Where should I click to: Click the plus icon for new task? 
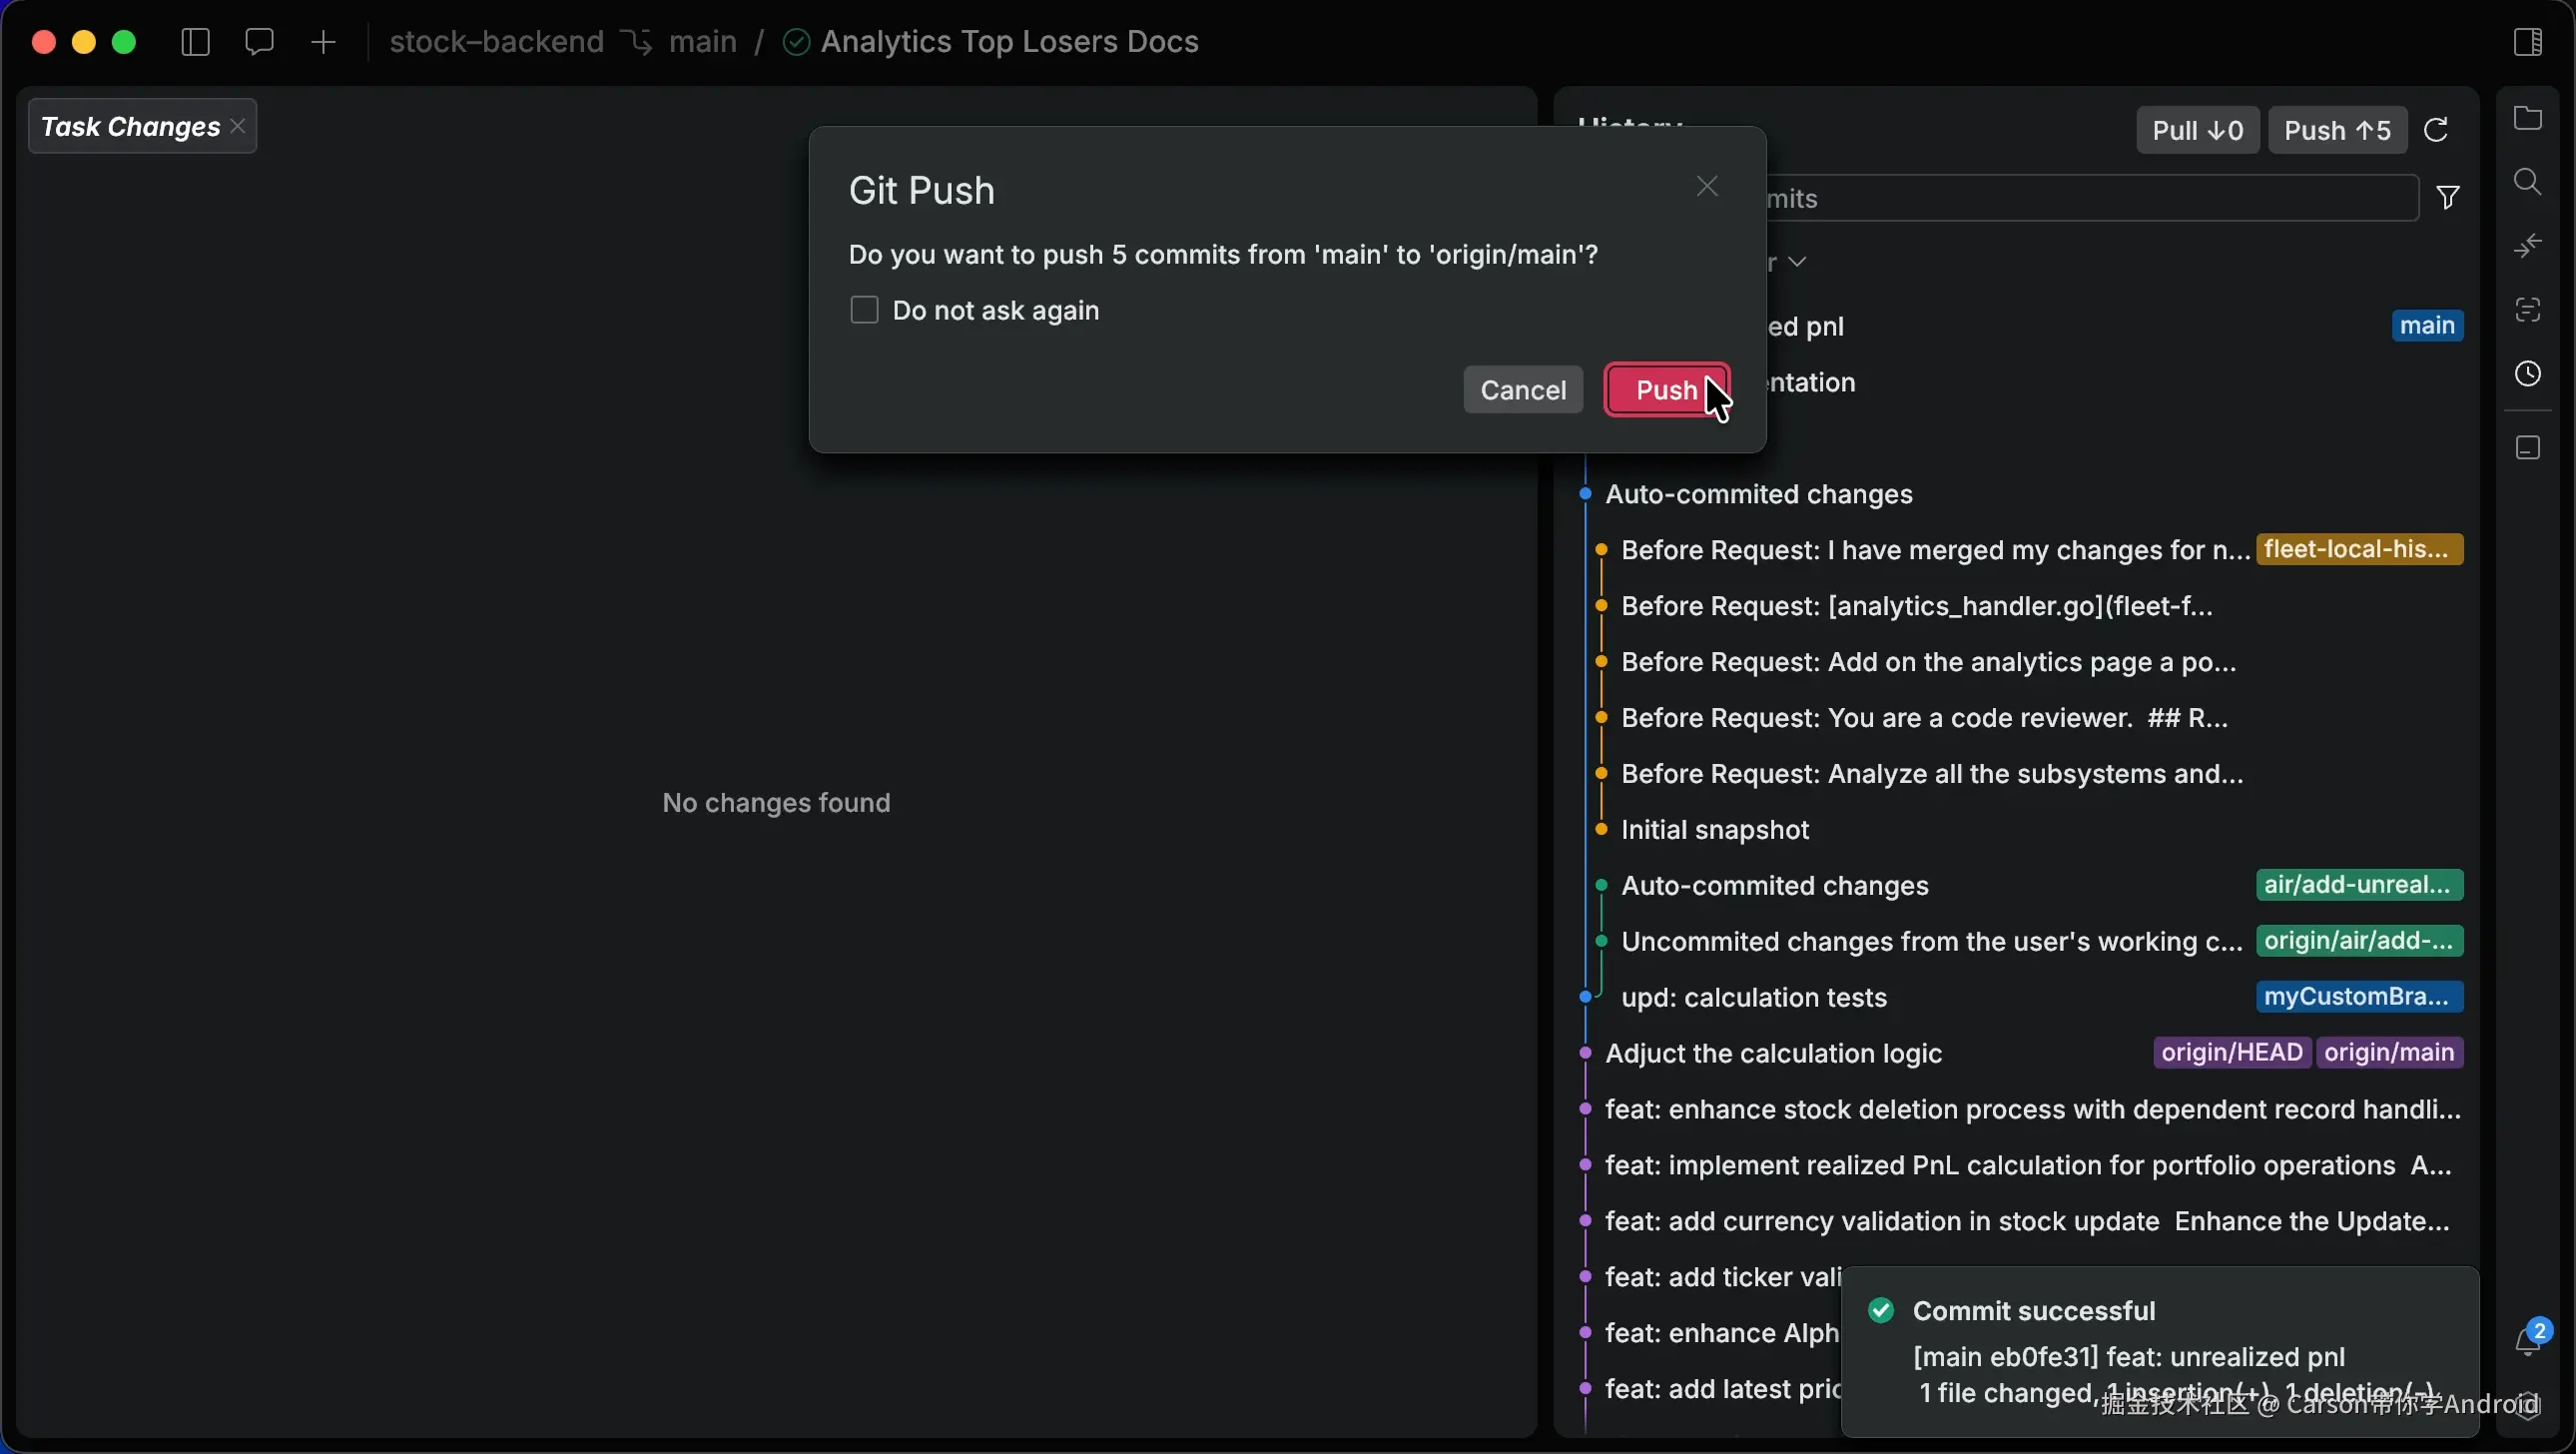323,42
